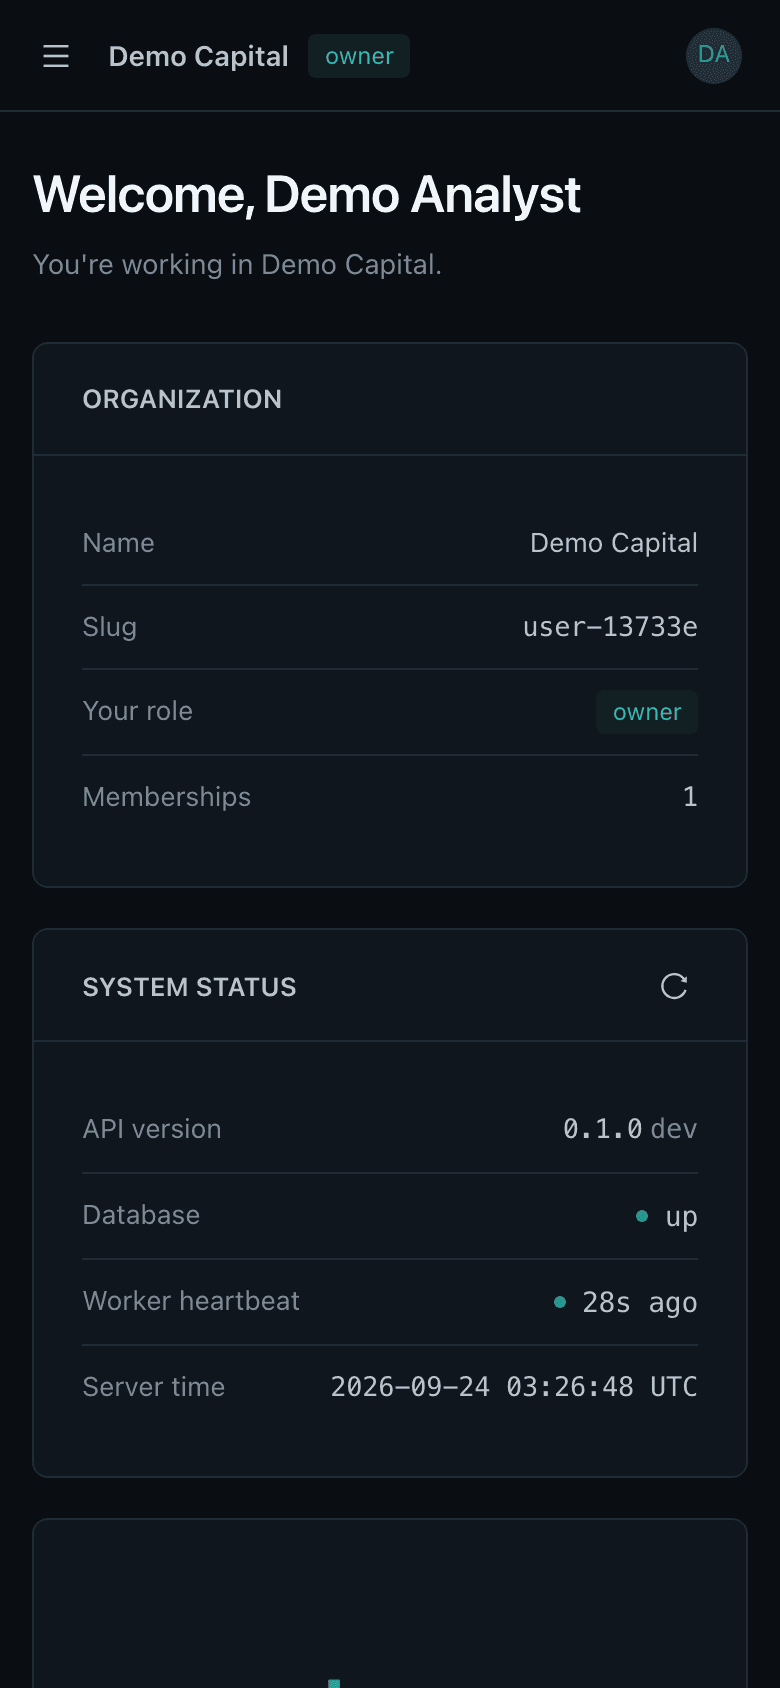Viewport: 780px width, 1688px height.
Task: Click "You're working in Demo Capital." subtitle
Action: coord(237,265)
